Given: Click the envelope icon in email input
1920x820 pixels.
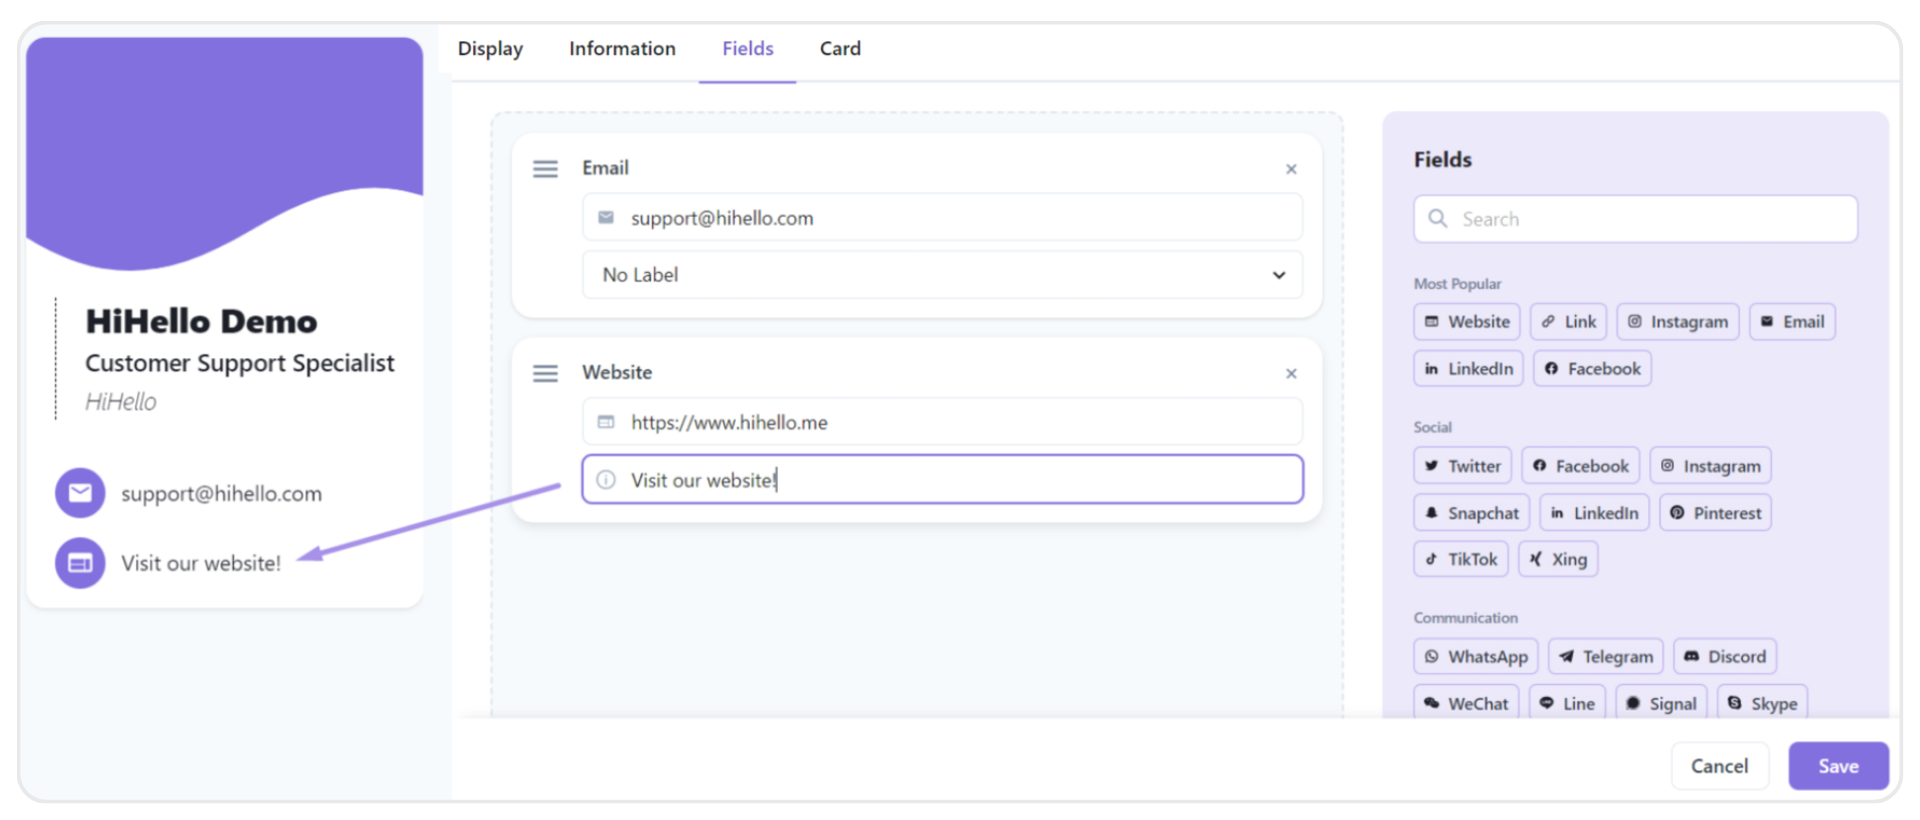Looking at the screenshot, I should tap(606, 217).
